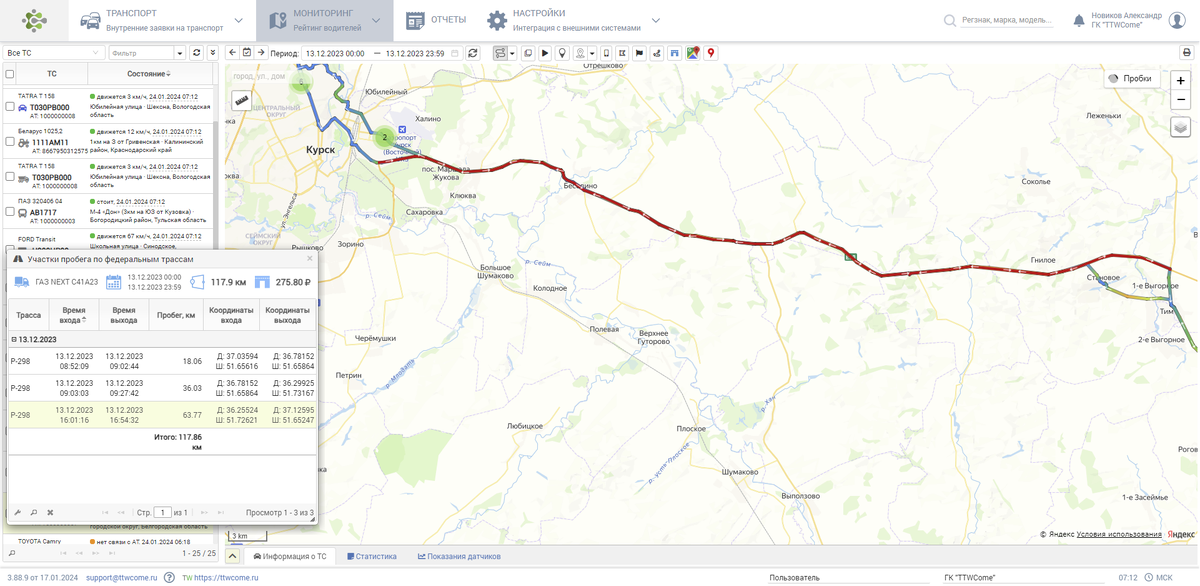Click the next period arrow
The image size is (1200, 586).
point(261,52)
